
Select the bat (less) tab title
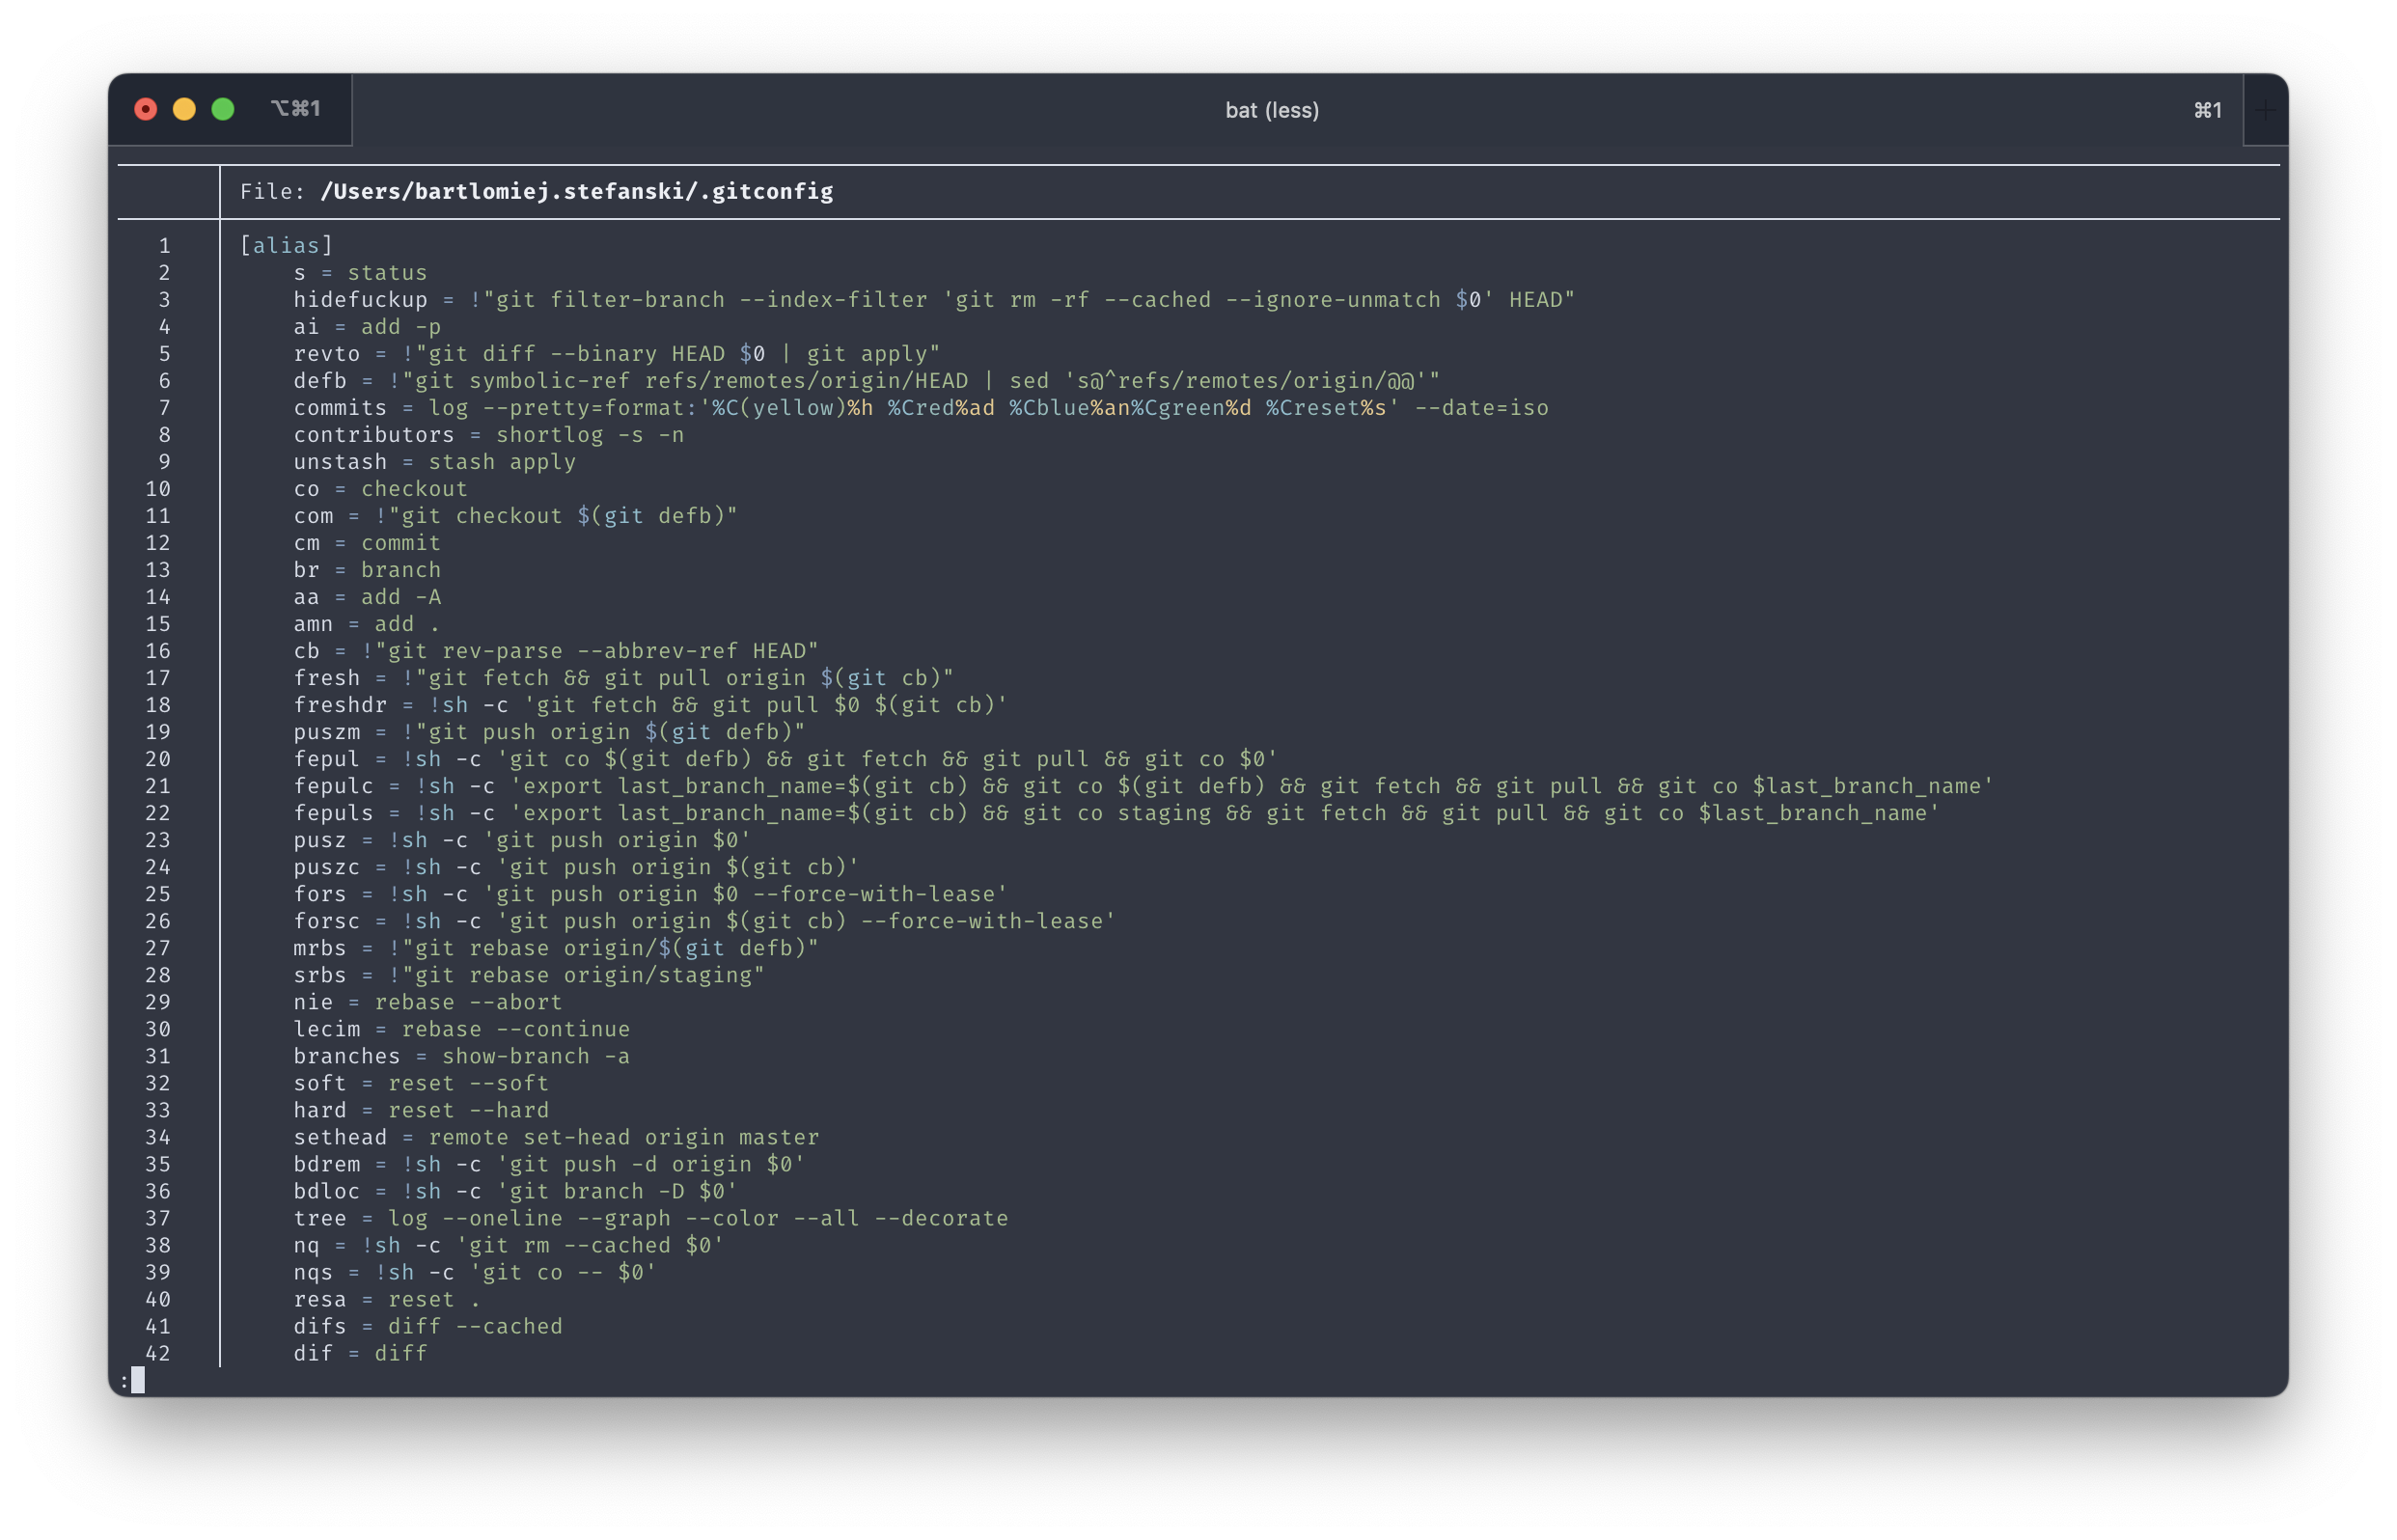(1272, 110)
